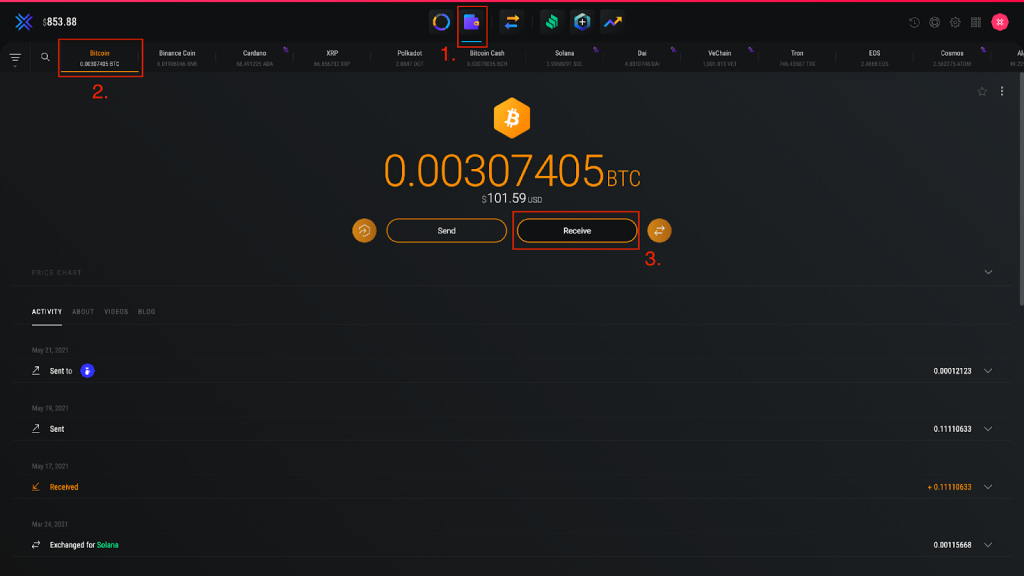1024x576 pixels.
Task: Click the pink profile avatar icon
Action: 1000,22
